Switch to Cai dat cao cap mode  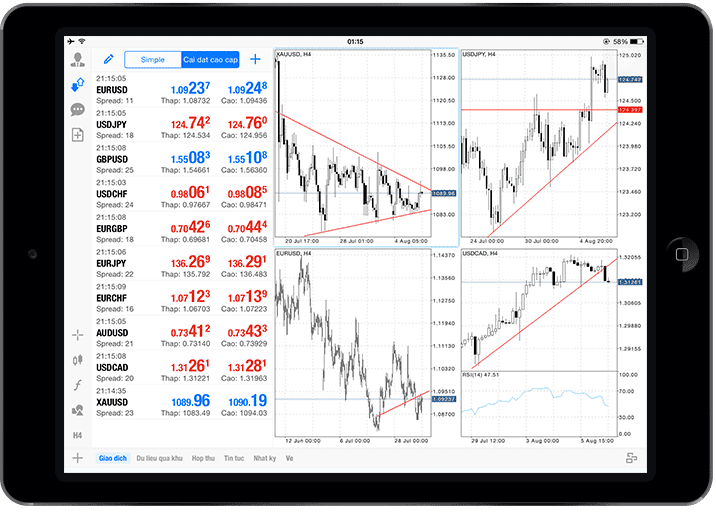pos(211,60)
